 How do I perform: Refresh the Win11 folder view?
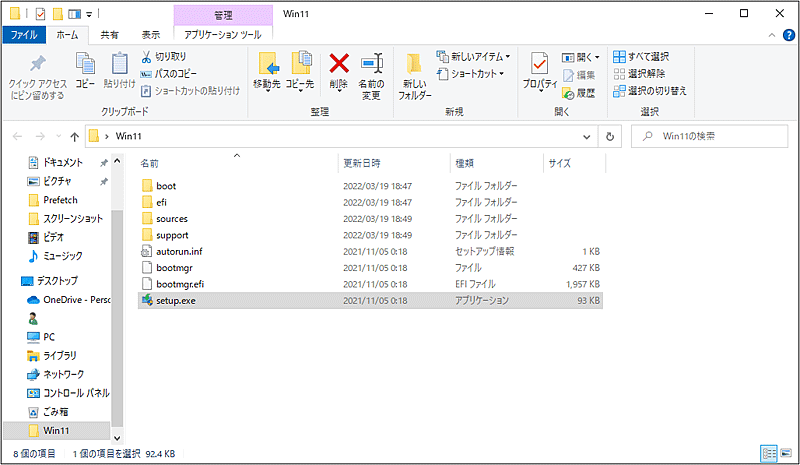[x=610, y=136]
